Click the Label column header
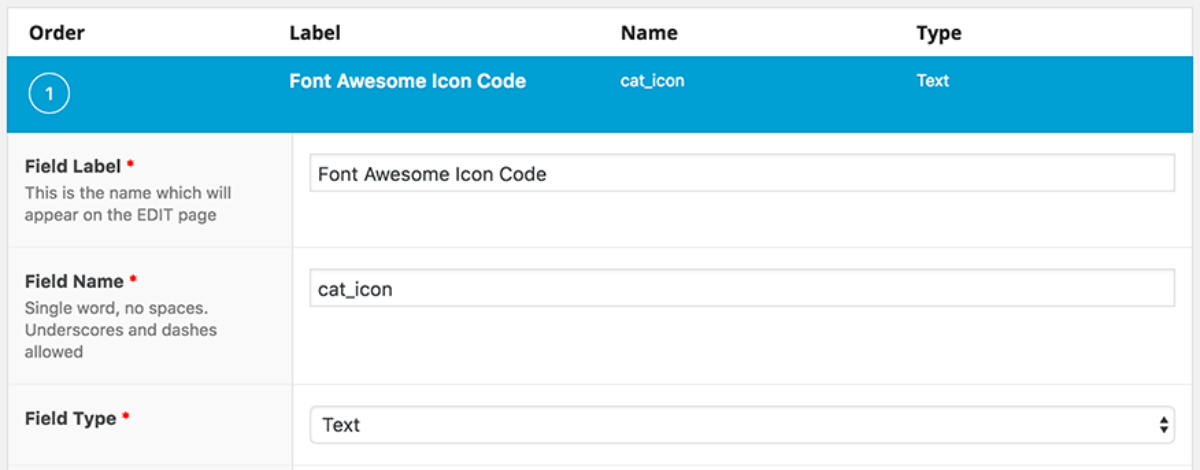 (315, 33)
